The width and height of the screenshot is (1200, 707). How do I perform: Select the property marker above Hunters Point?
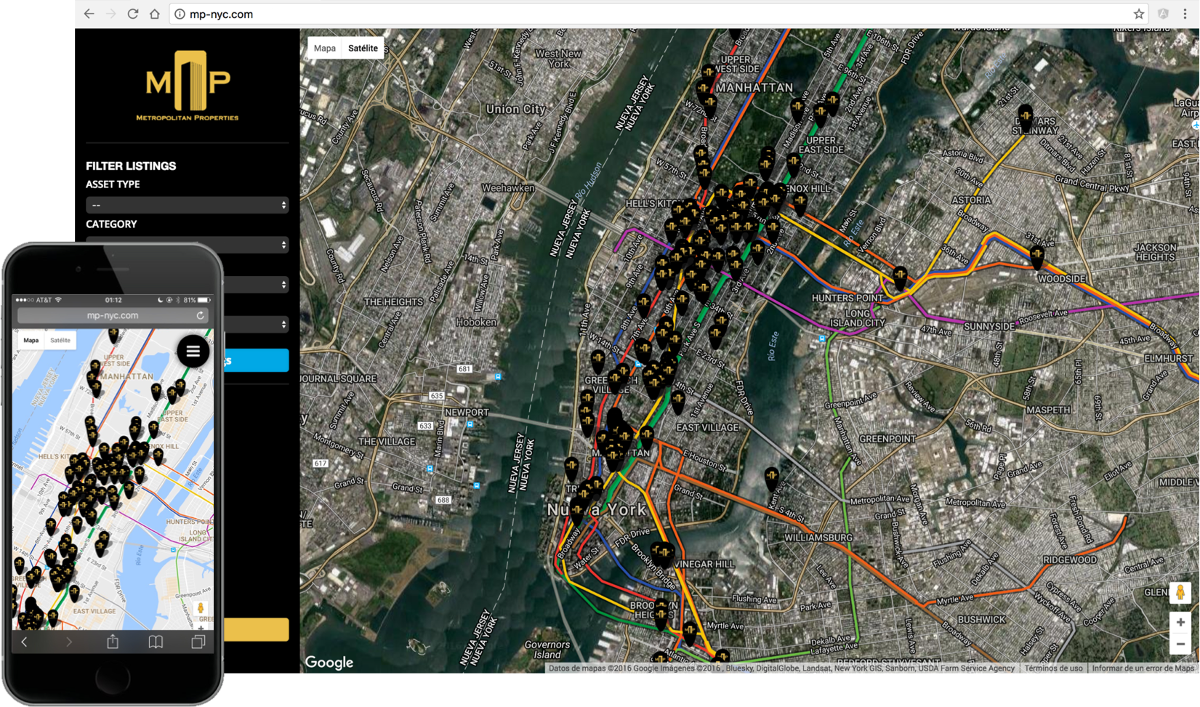(900, 278)
